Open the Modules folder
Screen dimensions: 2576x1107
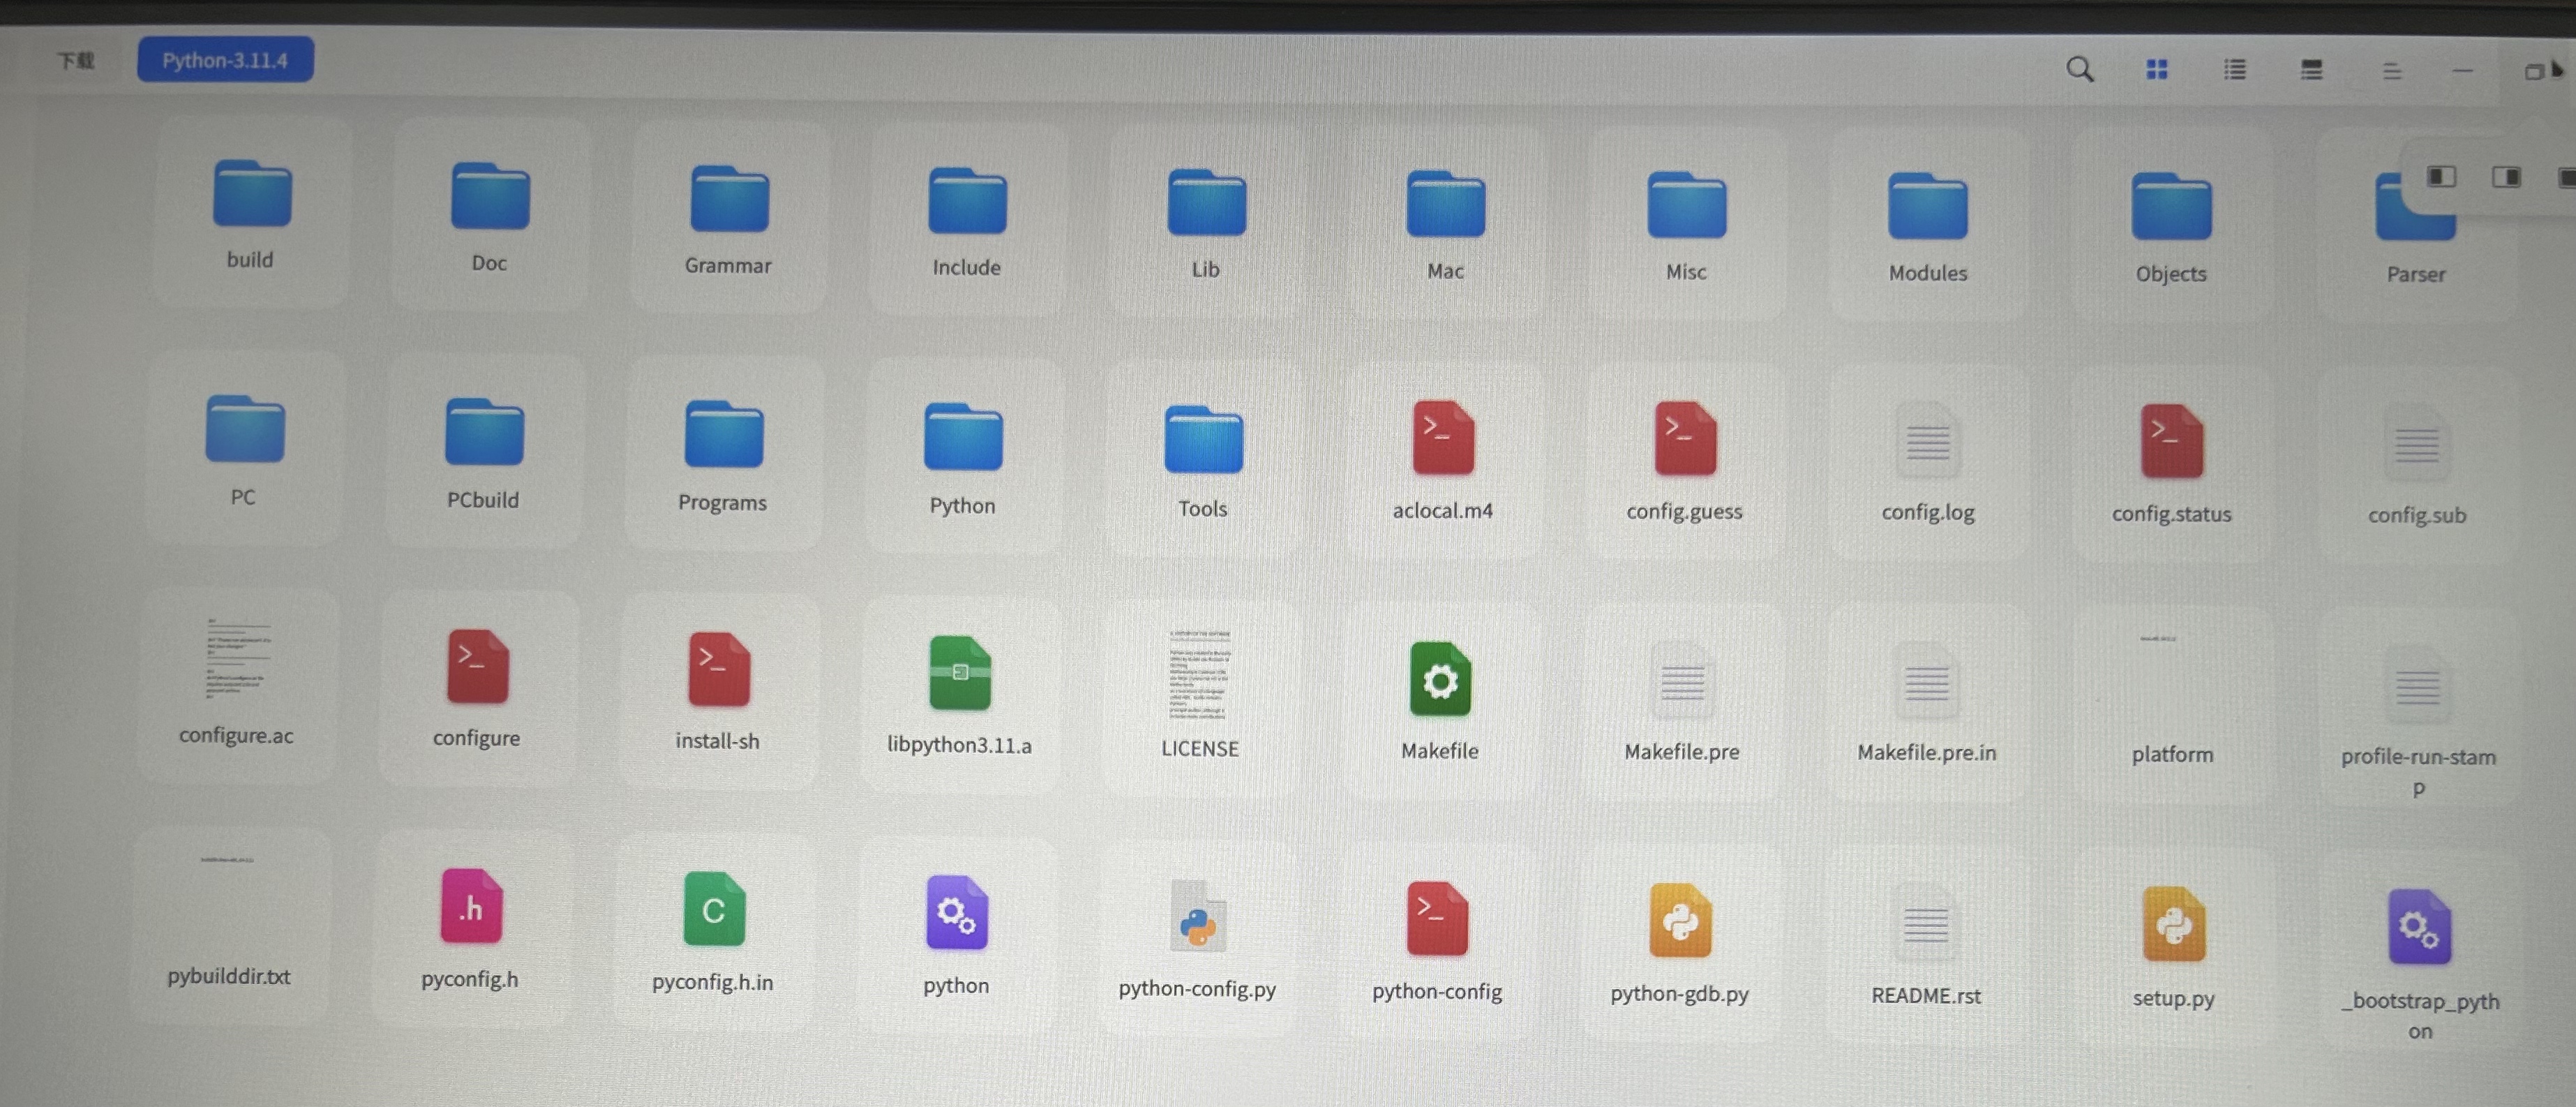click(1927, 207)
